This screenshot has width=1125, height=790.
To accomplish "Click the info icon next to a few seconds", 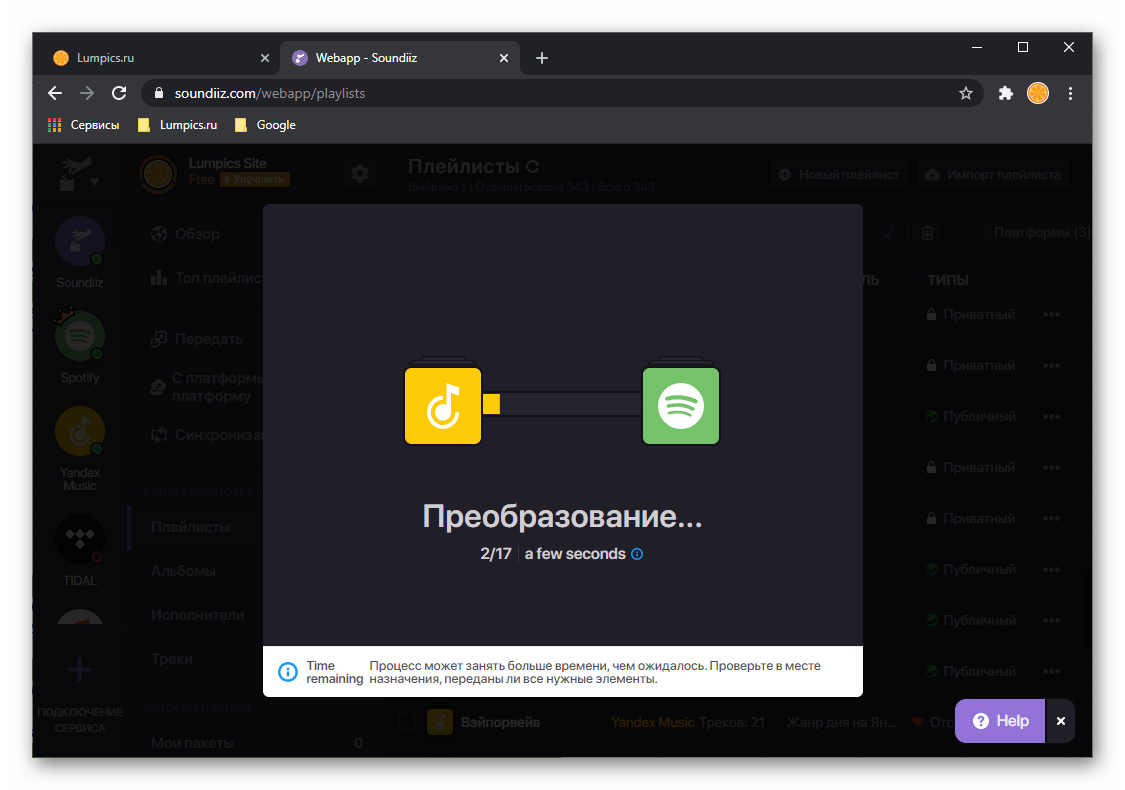I will coord(637,554).
